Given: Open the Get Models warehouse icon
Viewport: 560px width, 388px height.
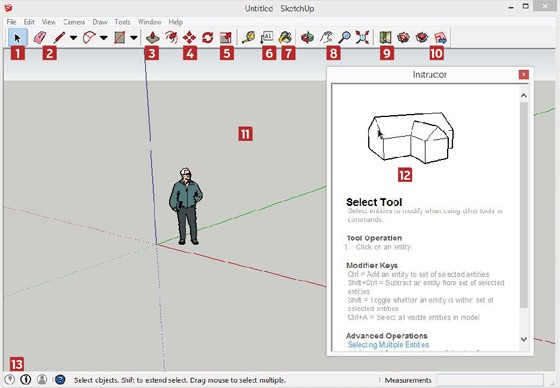Looking at the screenshot, I should pyautogui.click(x=404, y=37).
